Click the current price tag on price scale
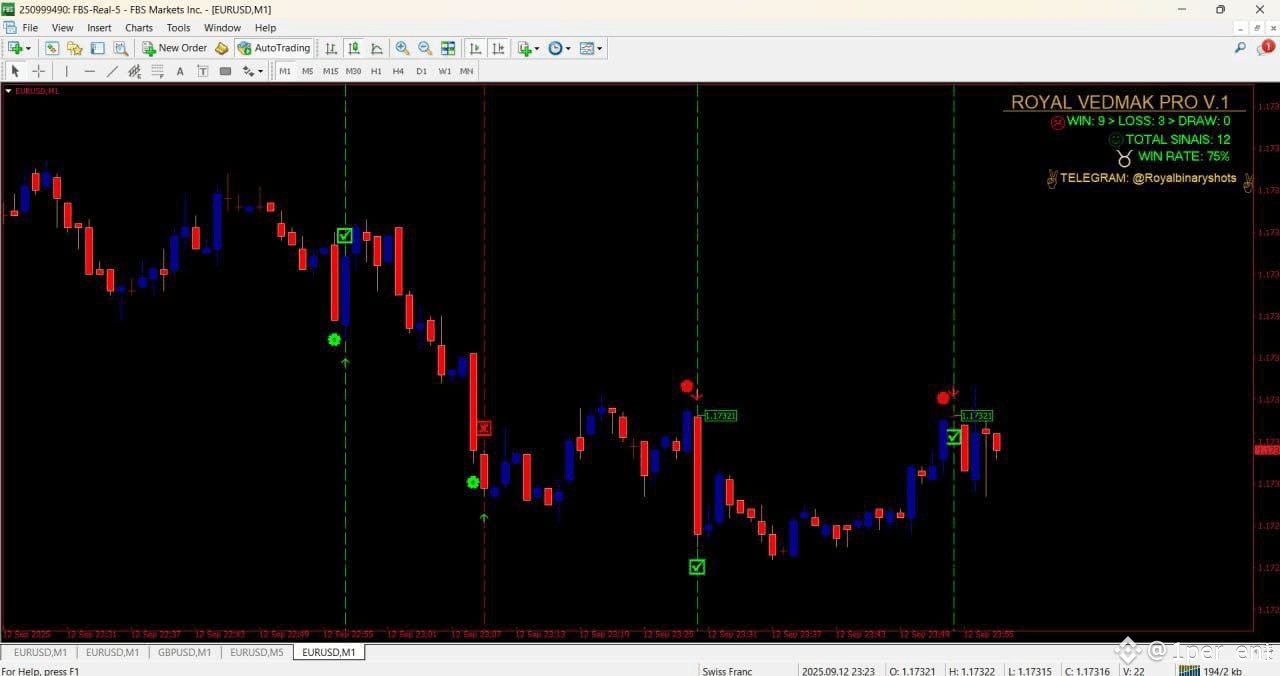 pos(1267,450)
